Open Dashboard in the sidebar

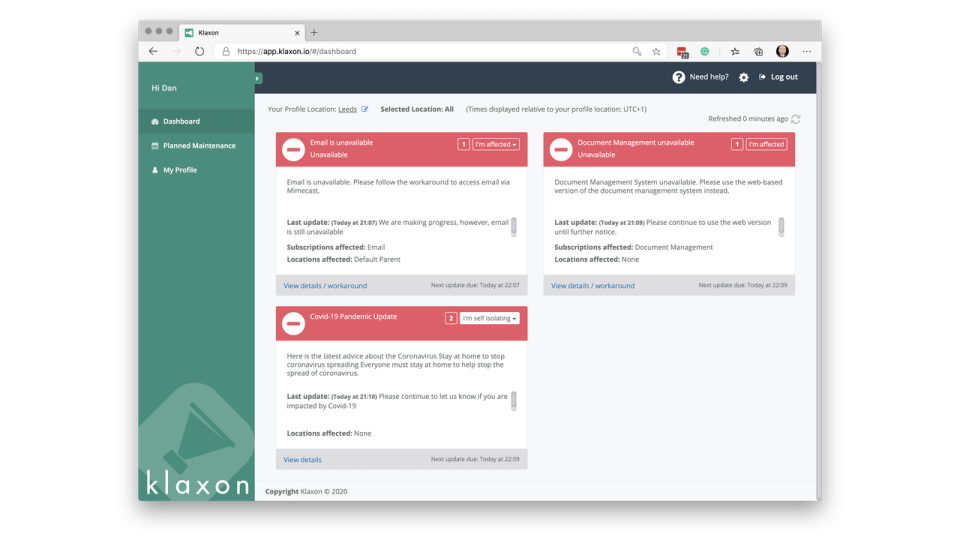point(197,121)
